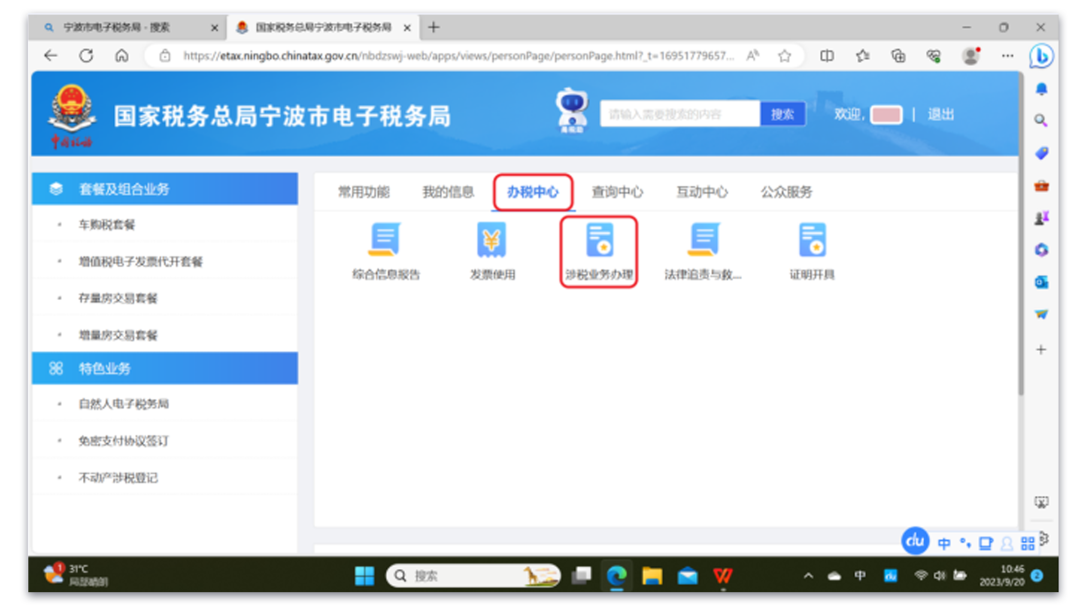
Task: Click the browser refresh icon
Action: tap(86, 56)
